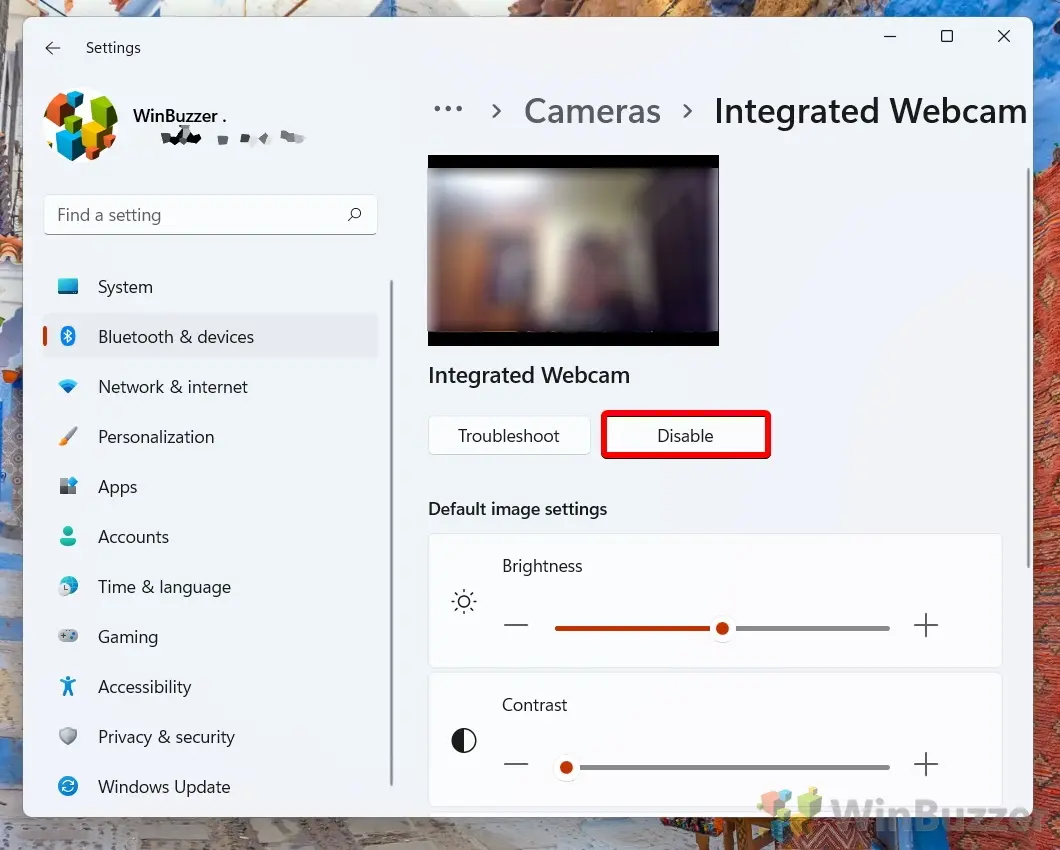The image size is (1060, 850).
Task: Open the Accounts settings section
Action: pyautogui.click(x=133, y=537)
